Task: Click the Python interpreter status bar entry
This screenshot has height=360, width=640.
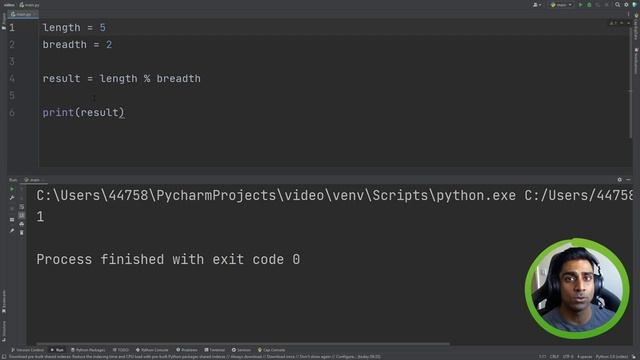Action: (612, 357)
